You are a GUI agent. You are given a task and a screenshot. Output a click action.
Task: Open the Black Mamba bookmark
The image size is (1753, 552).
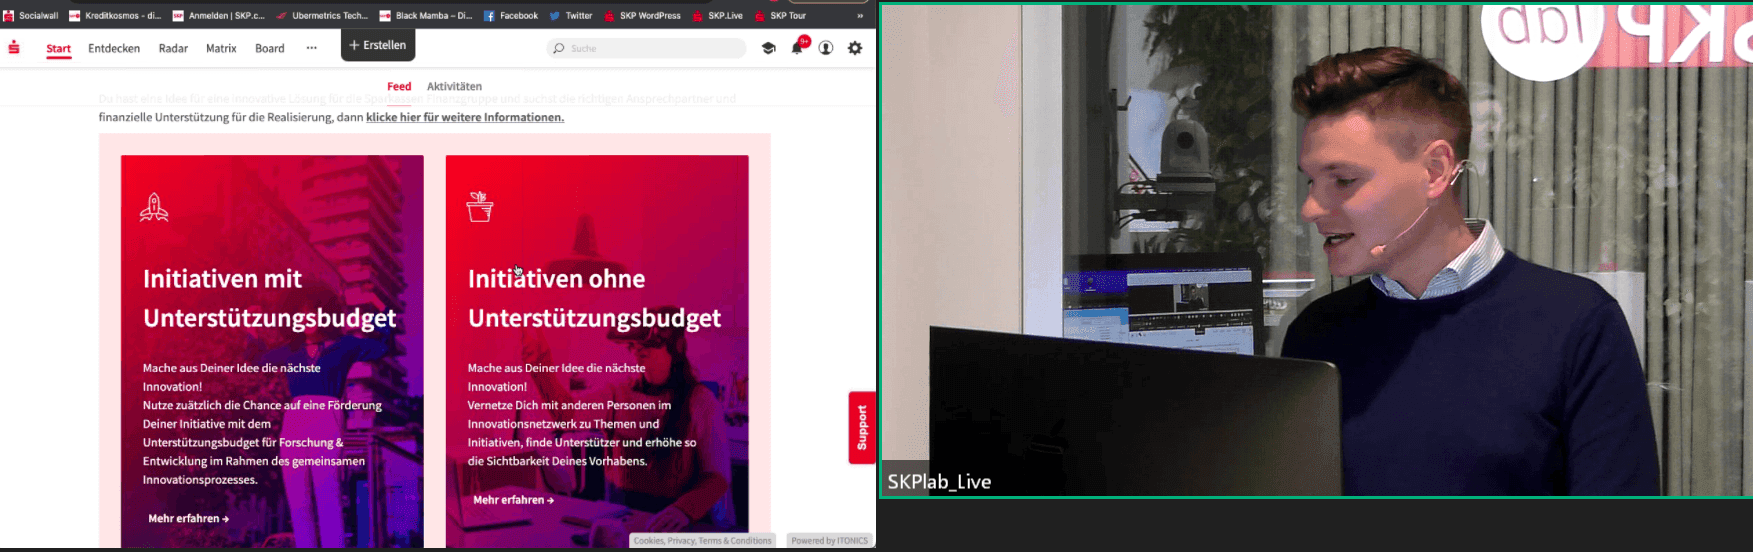(x=426, y=15)
